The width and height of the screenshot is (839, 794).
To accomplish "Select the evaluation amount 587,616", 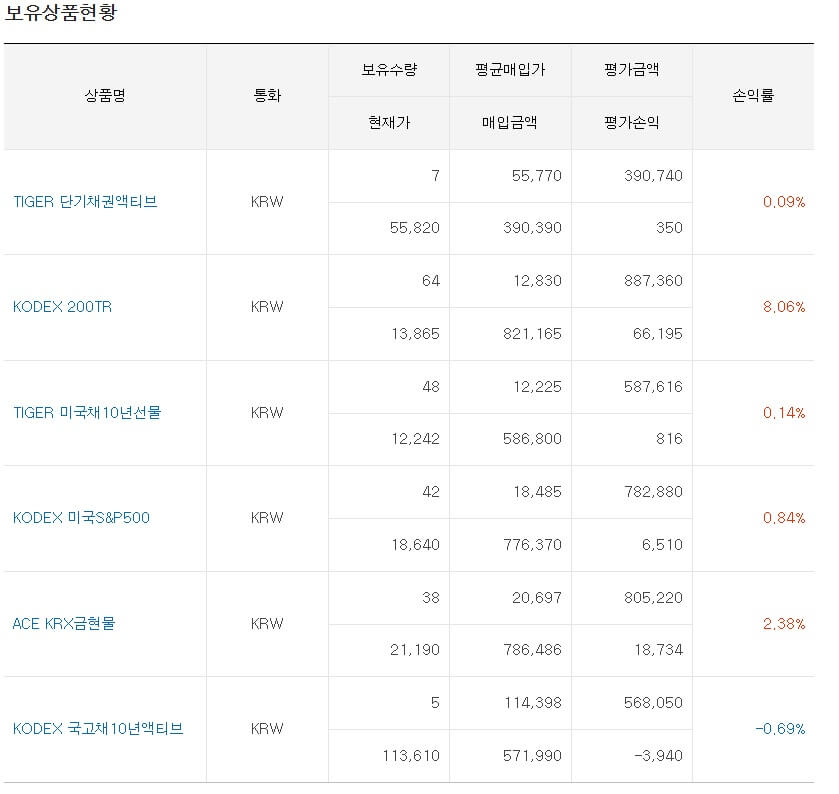I will 653,386.
